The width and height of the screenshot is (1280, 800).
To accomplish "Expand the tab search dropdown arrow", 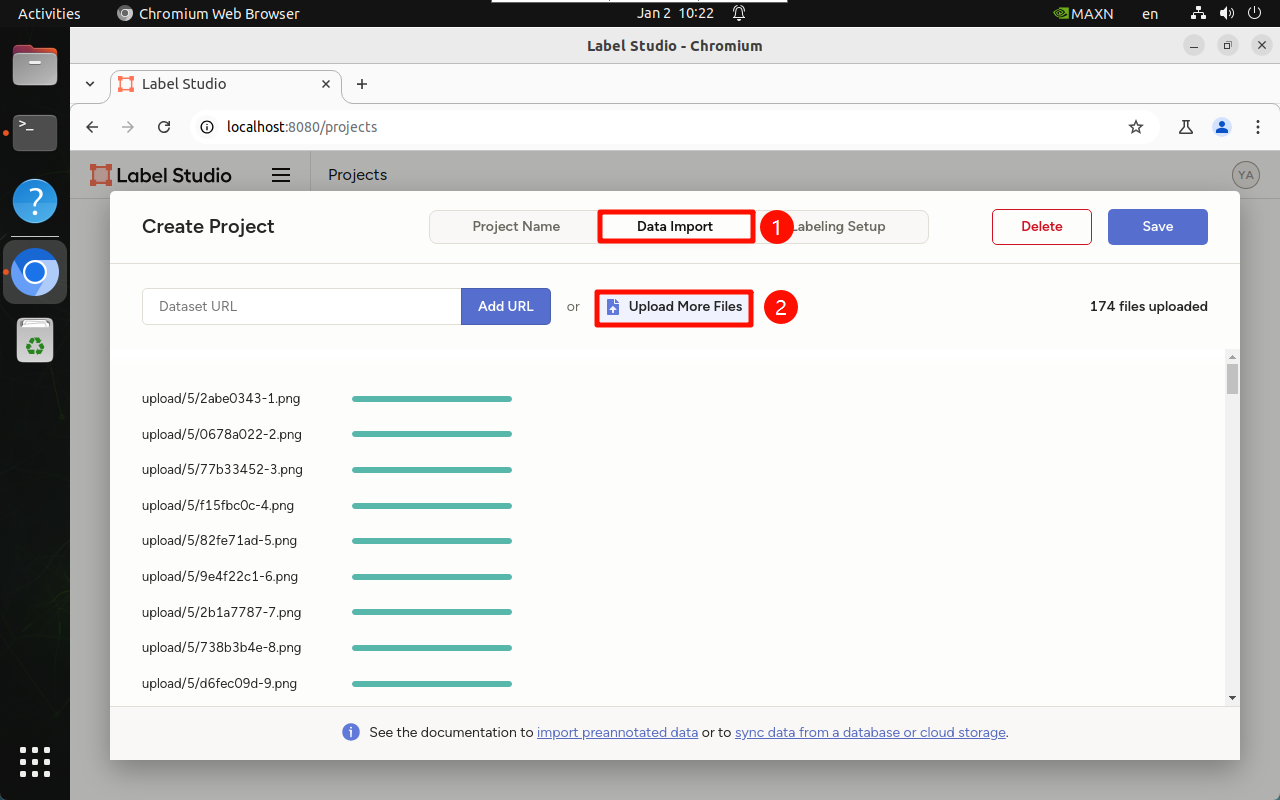I will pos(90,84).
